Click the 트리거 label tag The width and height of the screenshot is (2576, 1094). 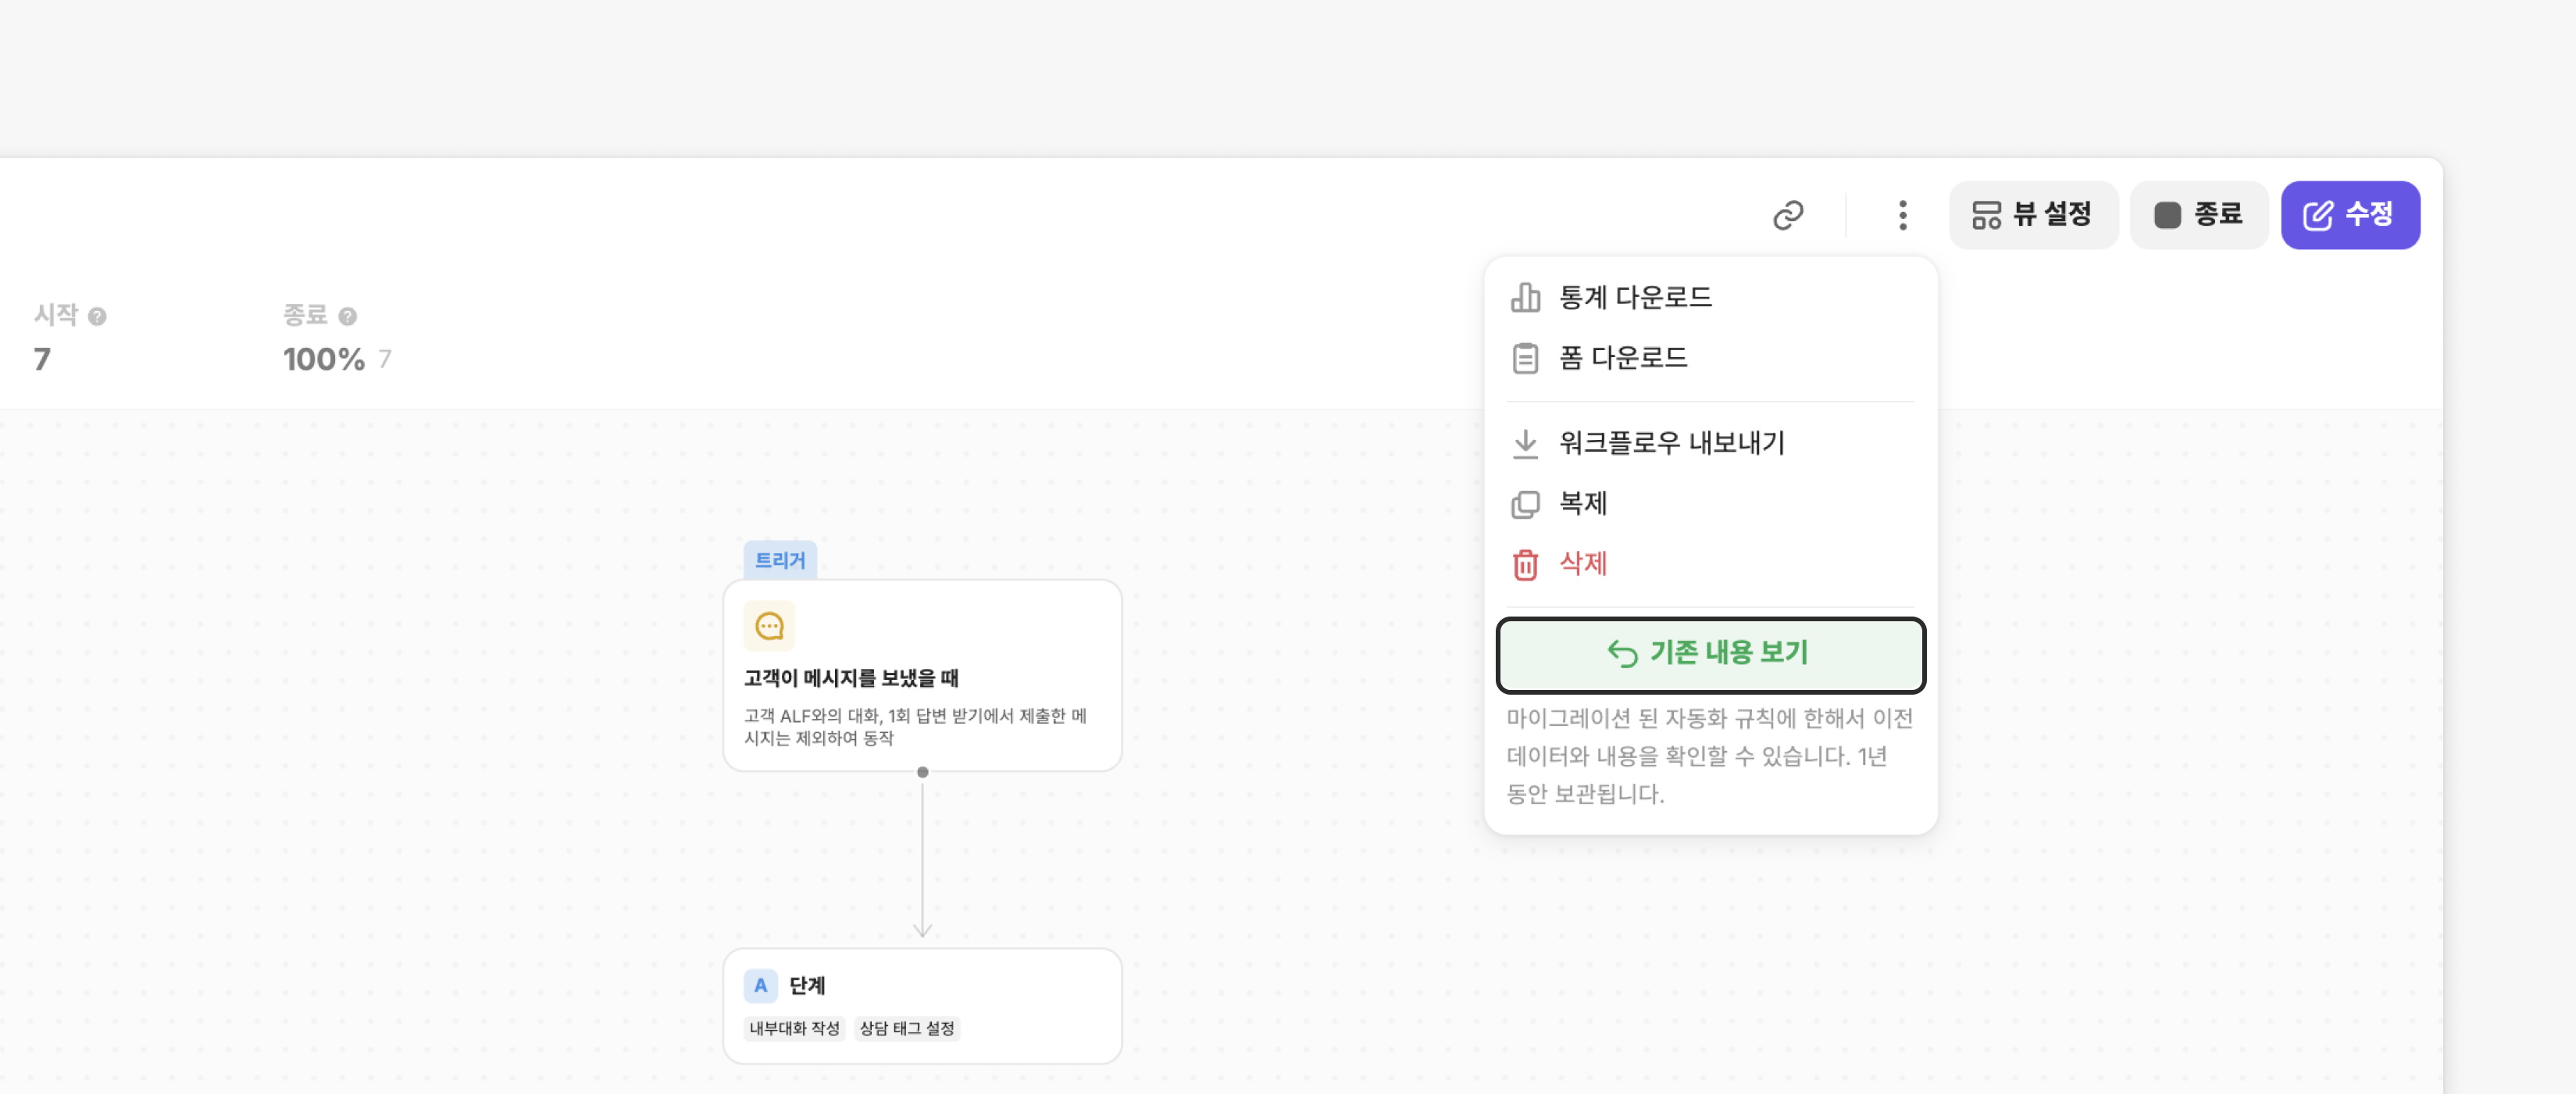click(779, 560)
